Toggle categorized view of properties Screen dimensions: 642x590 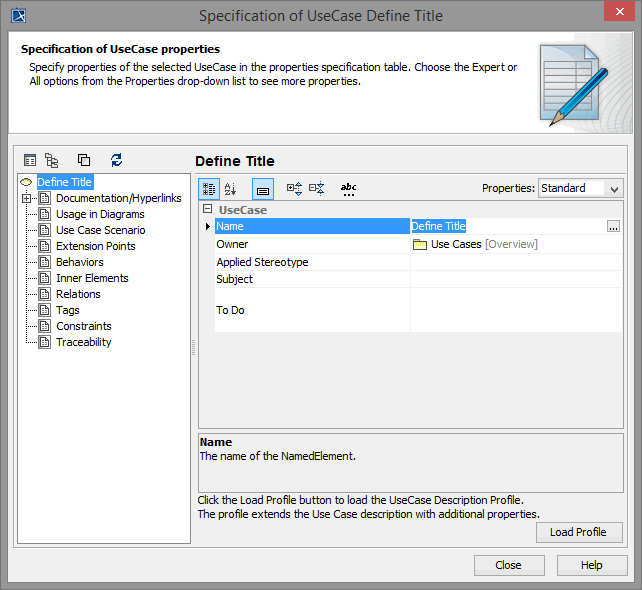(208, 188)
